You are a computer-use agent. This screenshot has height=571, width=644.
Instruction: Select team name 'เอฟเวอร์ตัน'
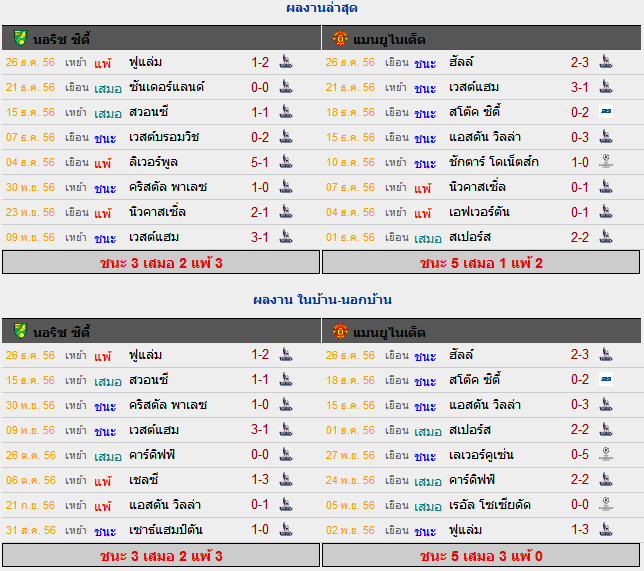tap(479, 212)
